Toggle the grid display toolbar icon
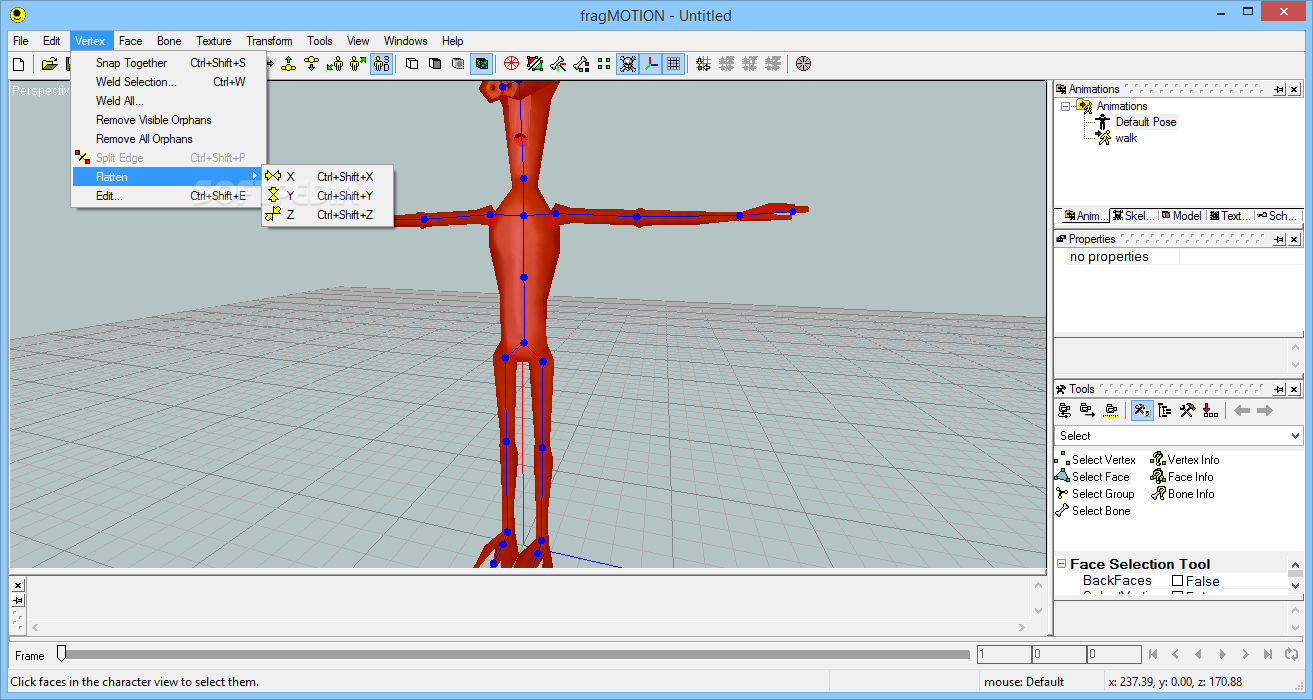This screenshot has height=700, width=1313. [x=674, y=64]
